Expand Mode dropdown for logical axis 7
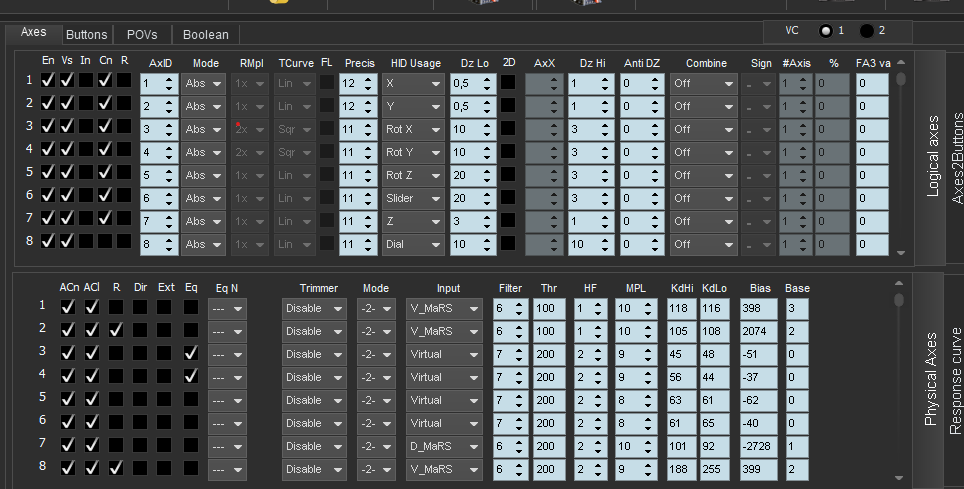 (204, 221)
